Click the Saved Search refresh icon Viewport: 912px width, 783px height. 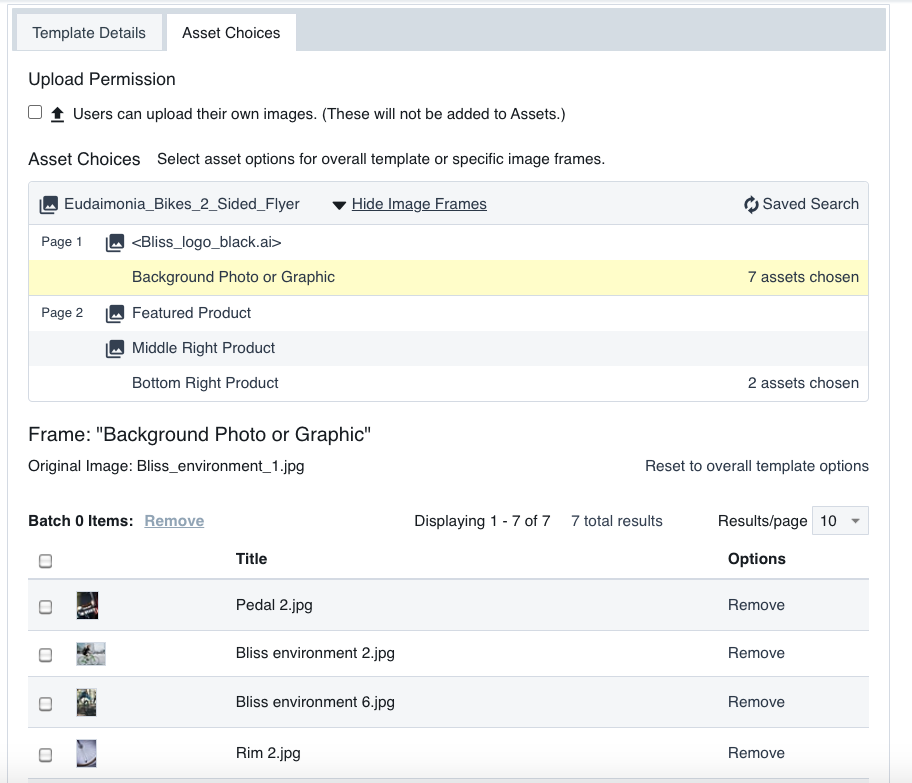[751, 204]
